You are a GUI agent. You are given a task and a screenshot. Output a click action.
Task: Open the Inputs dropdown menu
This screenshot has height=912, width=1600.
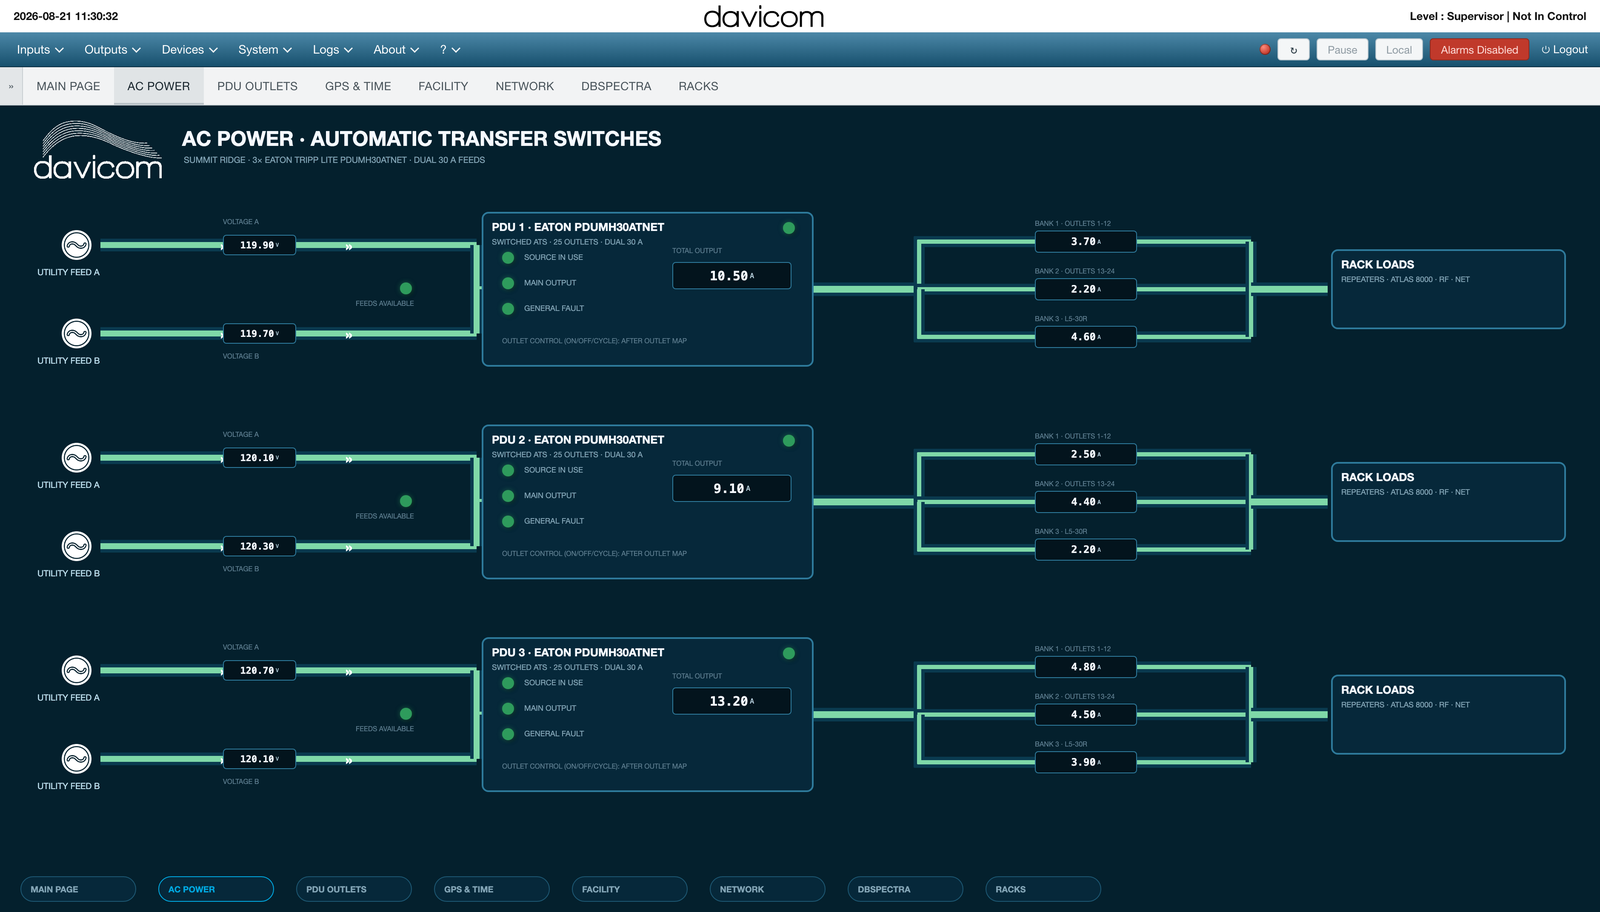(x=40, y=50)
